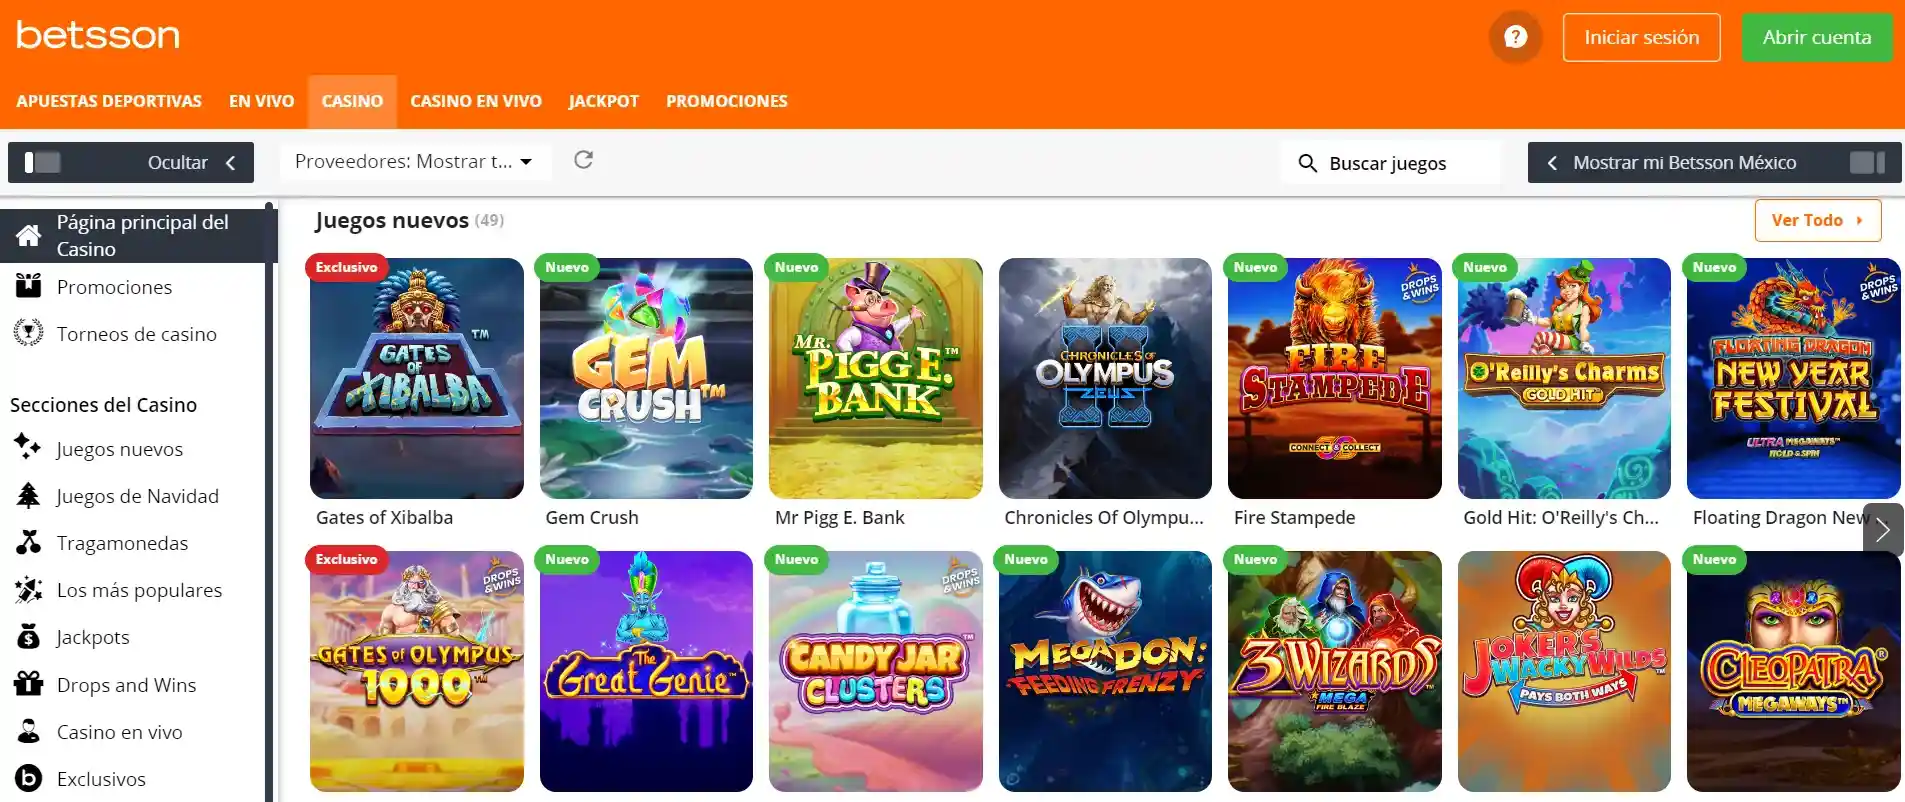This screenshot has width=1905, height=802.
Task: Click Ver Todo button
Action: pos(1818,220)
